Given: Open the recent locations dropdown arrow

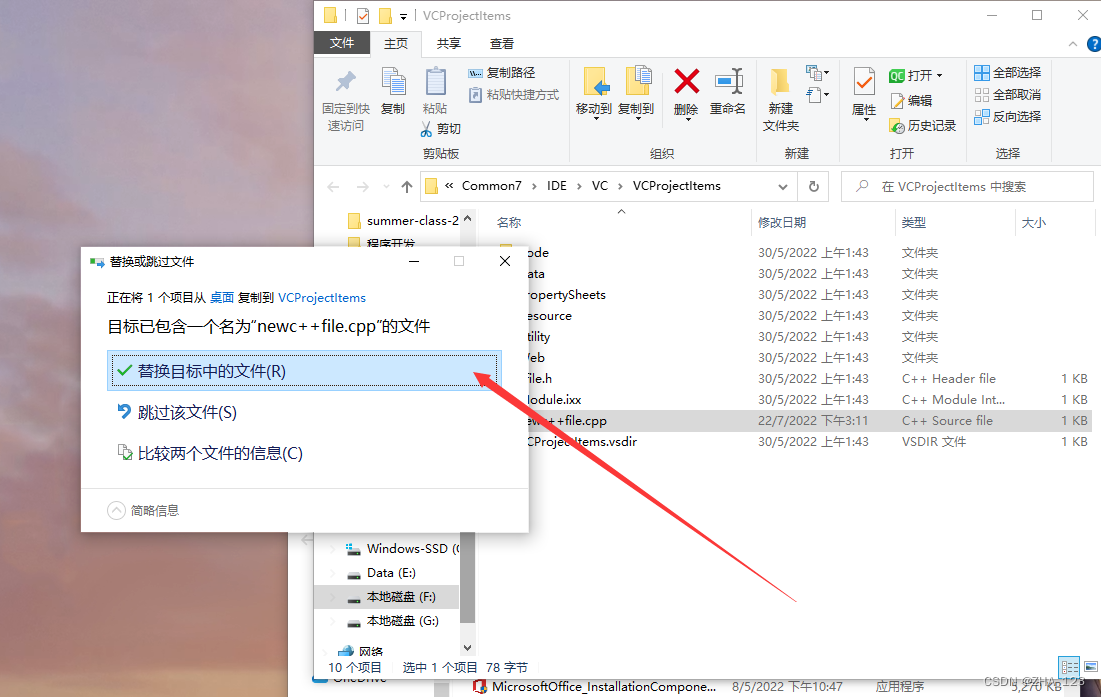Looking at the screenshot, I should [x=385, y=187].
